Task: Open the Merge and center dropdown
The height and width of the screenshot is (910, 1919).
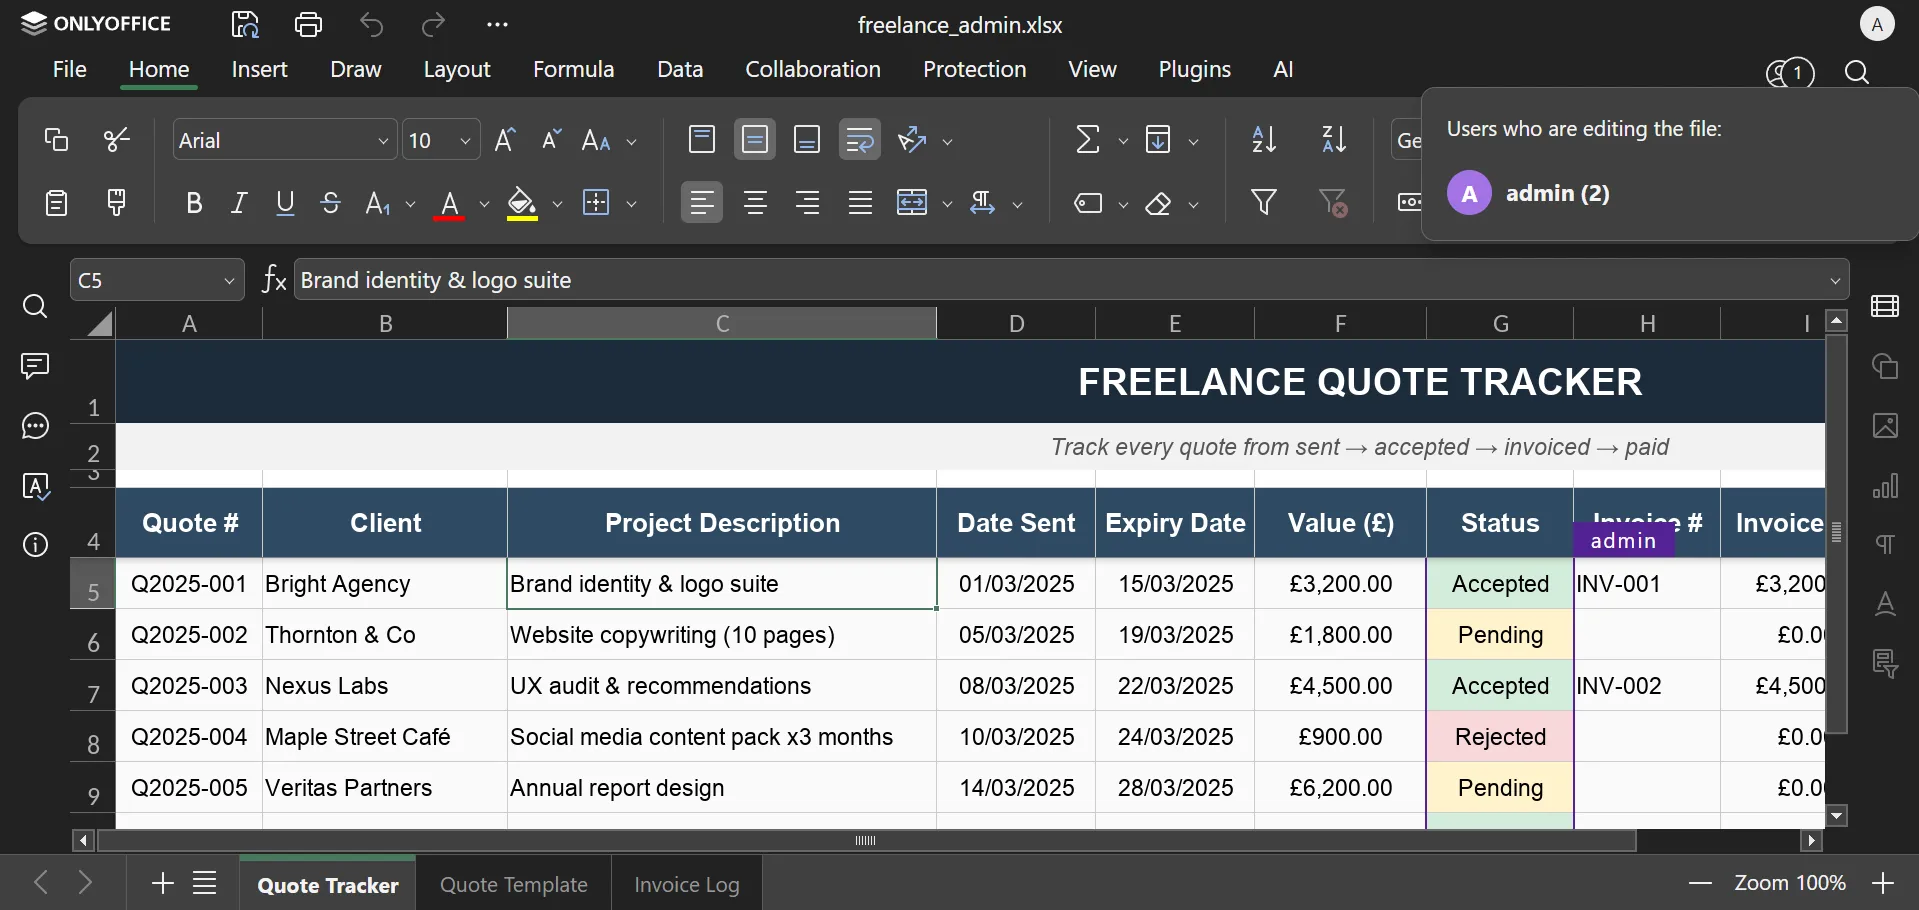Action: [x=947, y=205]
